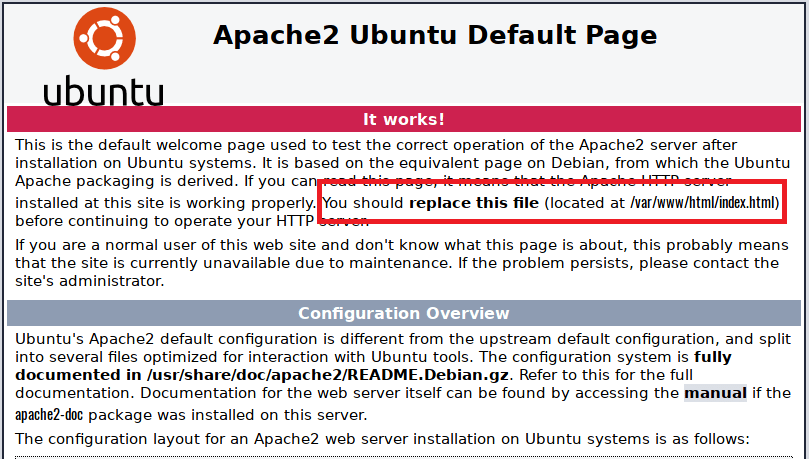Viewport: 809px width, 459px height.
Task: Click the 'Apache2 Ubuntu Default Page' heading
Action: coord(435,35)
